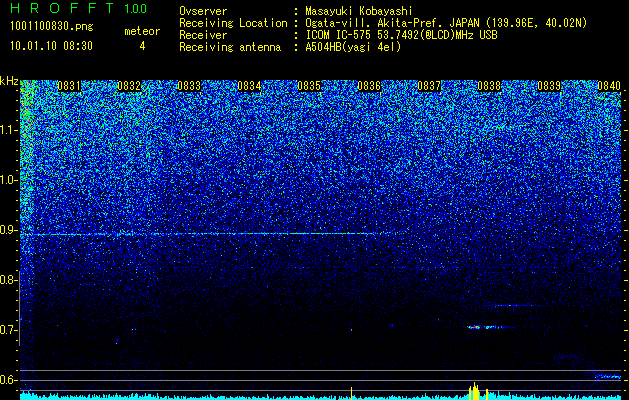Click the bright meteor echo near 0838
This screenshot has width=629, height=400.
click(487, 327)
